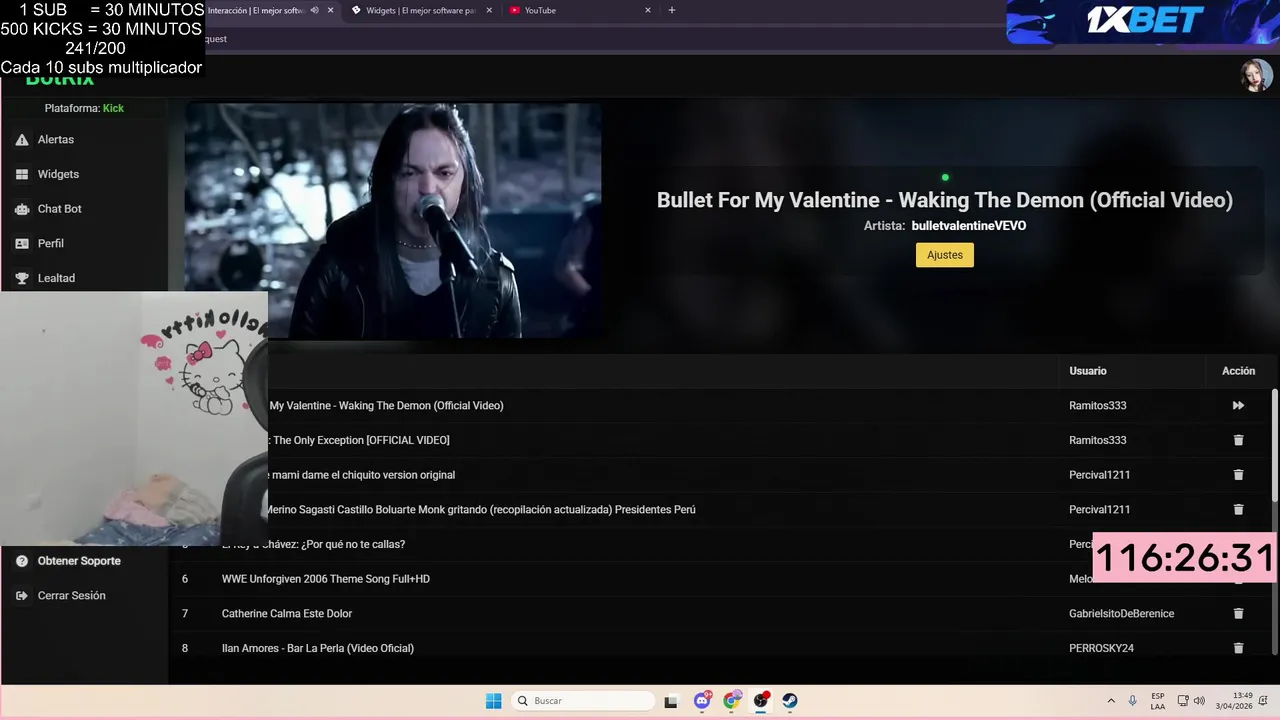
Task: Click user PERROSKY24 in queue
Action: click(1101, 648)
